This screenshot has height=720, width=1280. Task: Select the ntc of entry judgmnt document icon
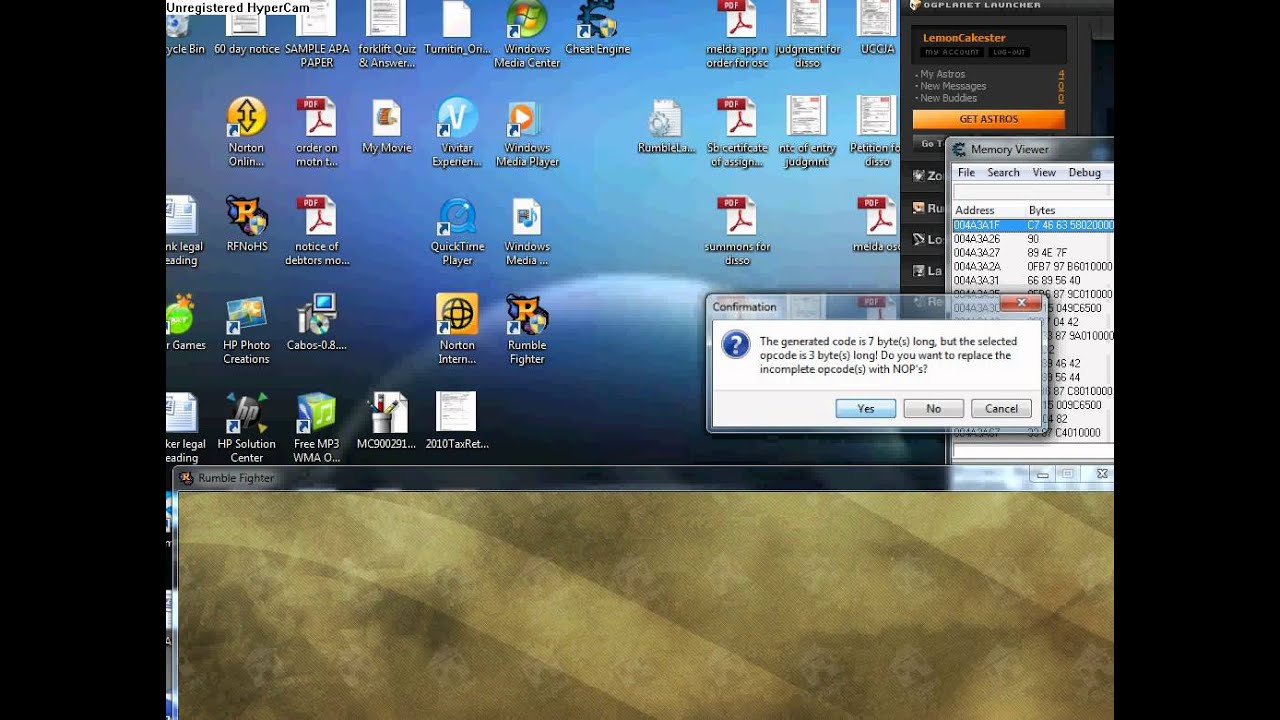coord(807,132)
